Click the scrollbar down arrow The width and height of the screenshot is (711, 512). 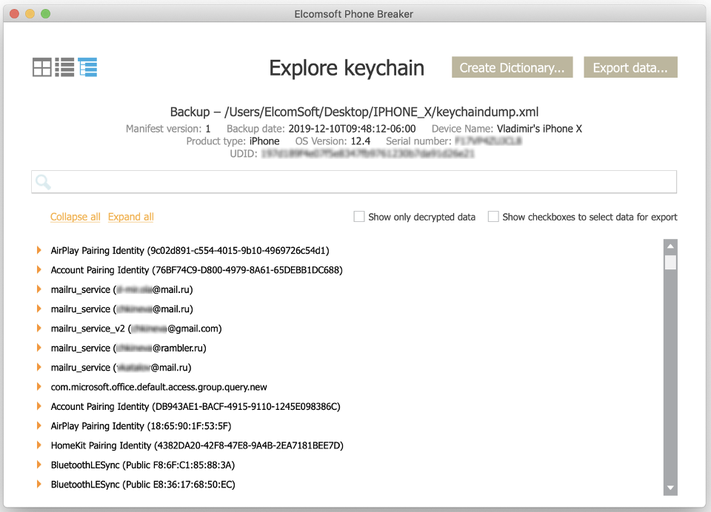point(670,487)
